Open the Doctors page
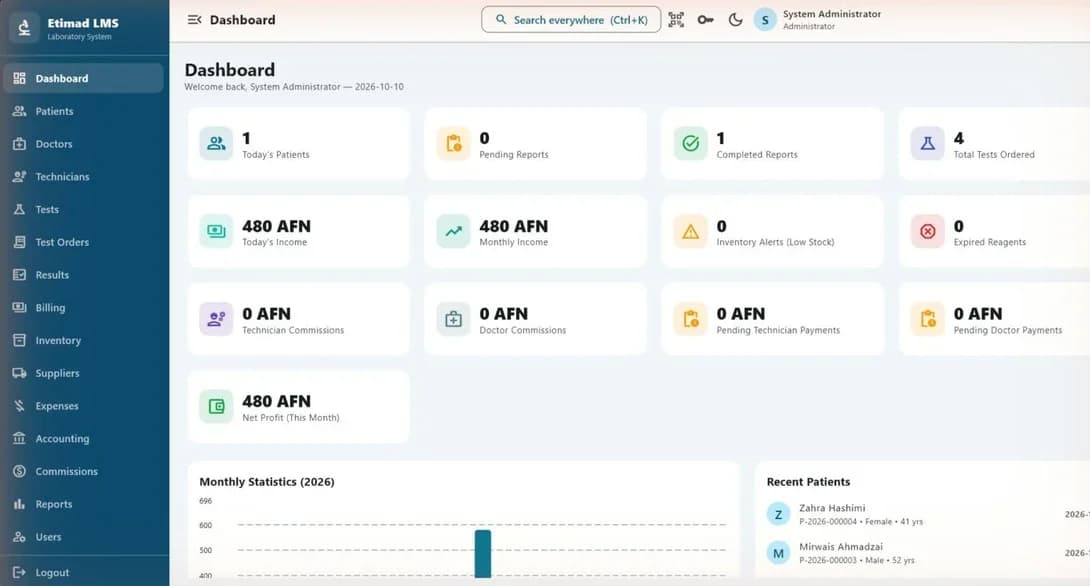 (83, 144)
